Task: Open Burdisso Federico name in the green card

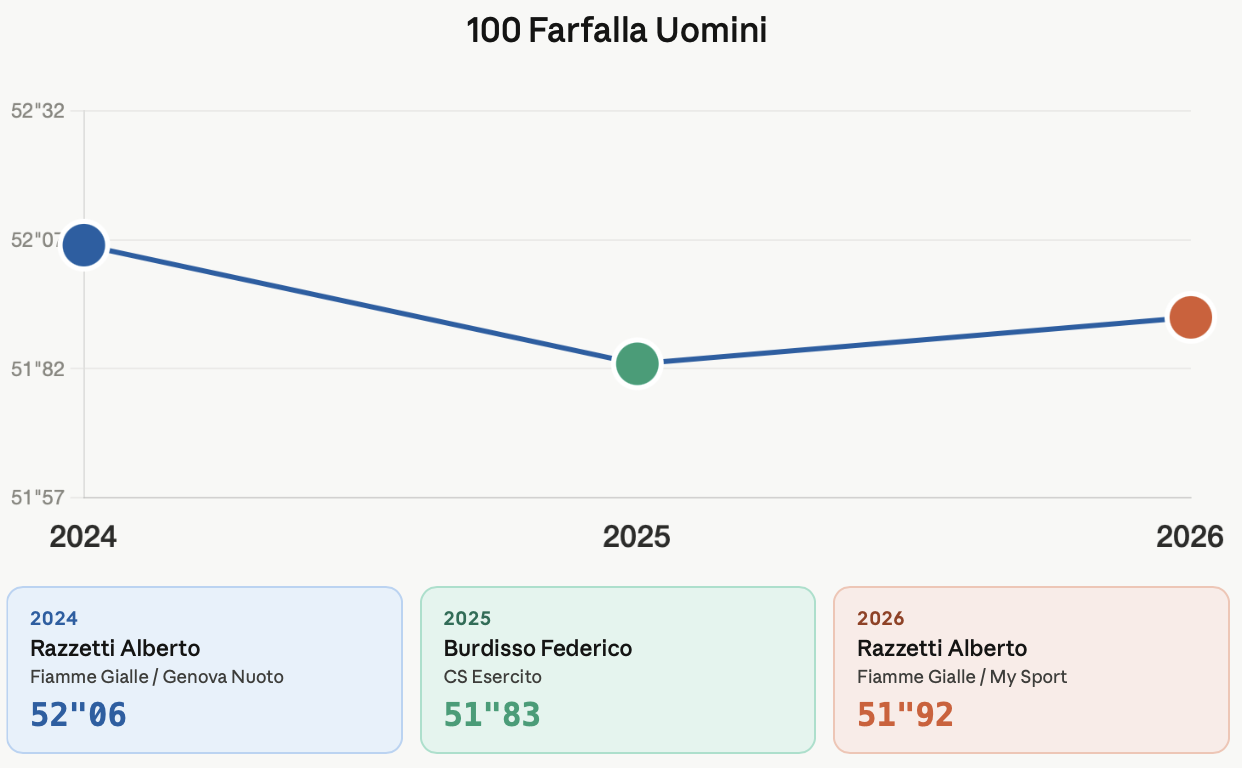Action: click(538, 648)
